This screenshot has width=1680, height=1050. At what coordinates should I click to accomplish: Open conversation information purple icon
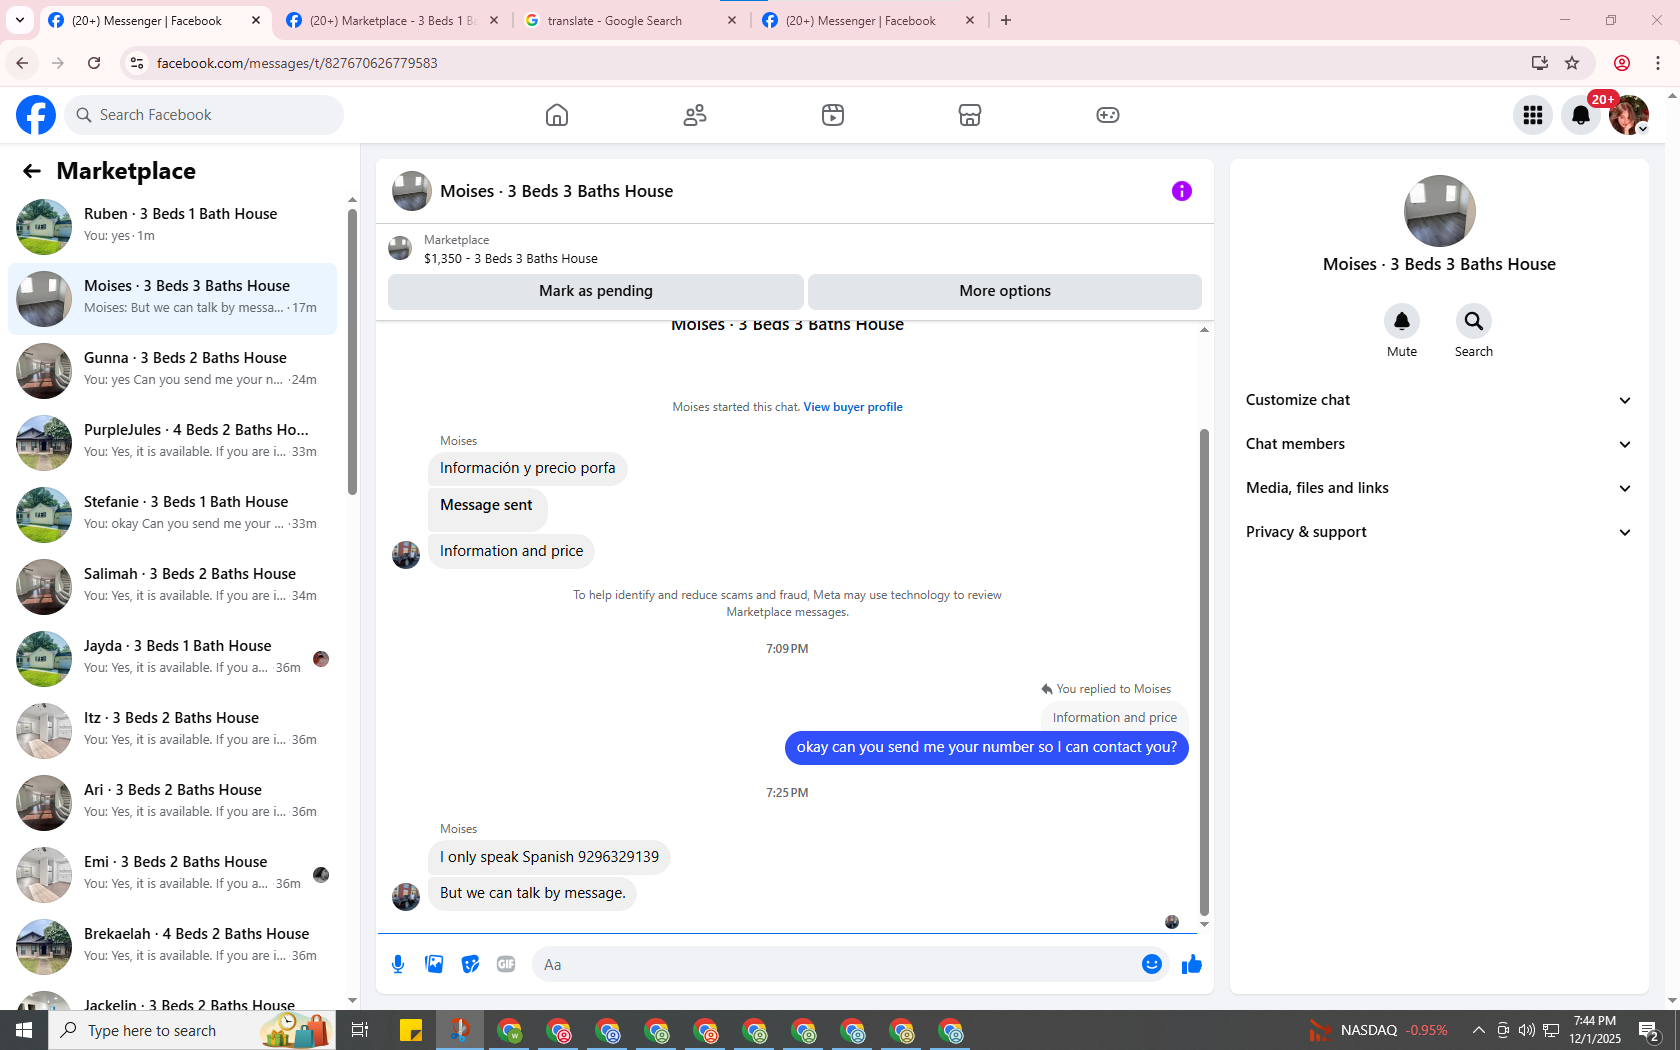[1182, 191]
